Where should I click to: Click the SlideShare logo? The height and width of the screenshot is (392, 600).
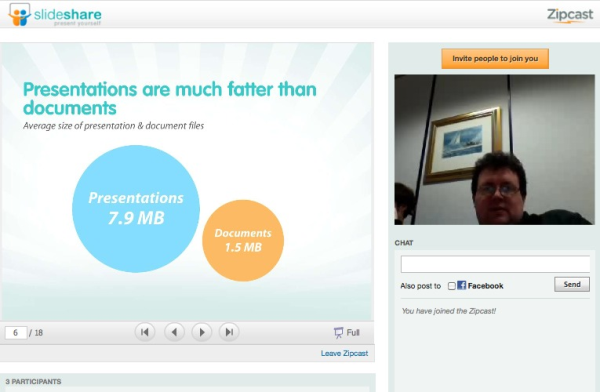coord(55,15)
